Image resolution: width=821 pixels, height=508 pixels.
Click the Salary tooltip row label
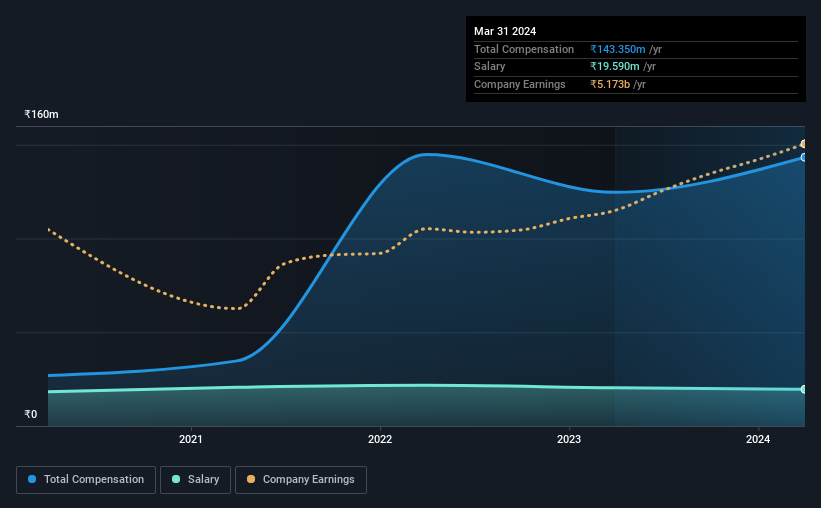pos(490,67)
